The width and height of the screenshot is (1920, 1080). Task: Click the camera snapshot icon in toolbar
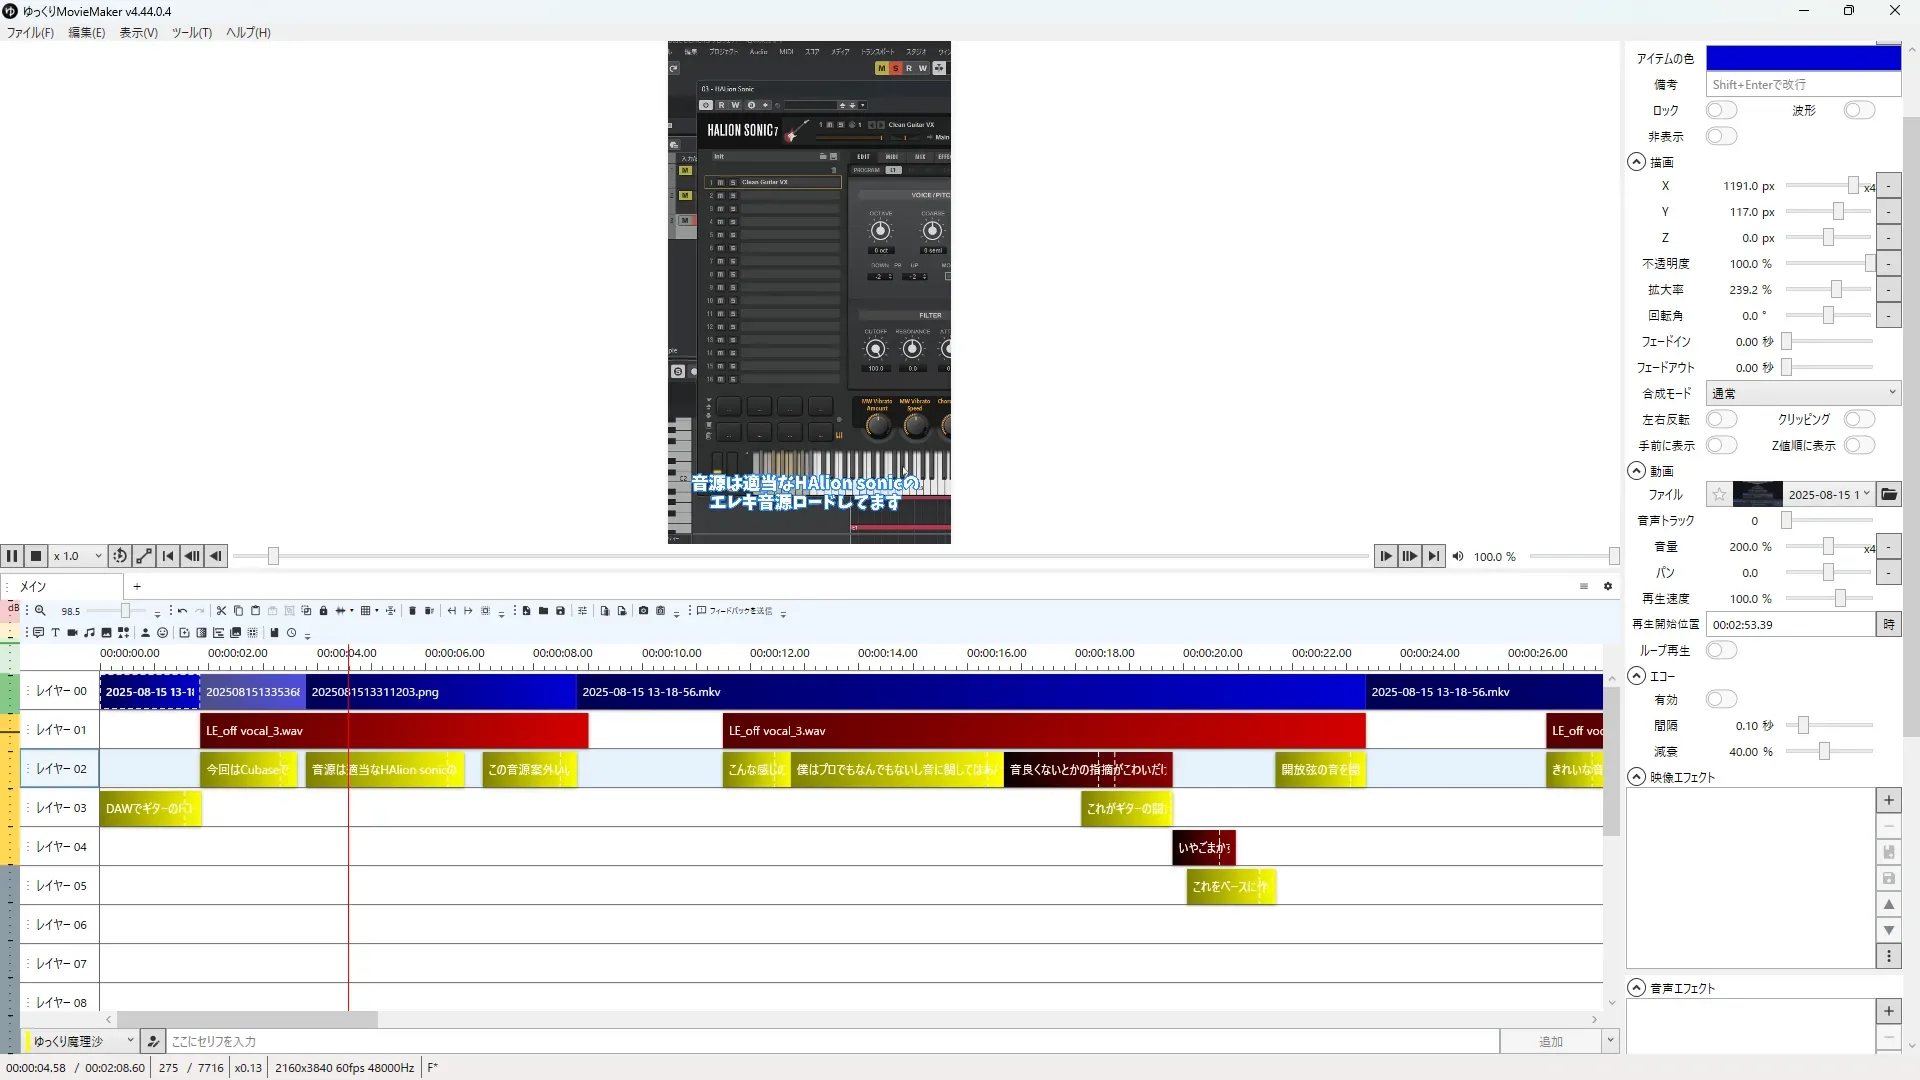click(x=643, y=611)
